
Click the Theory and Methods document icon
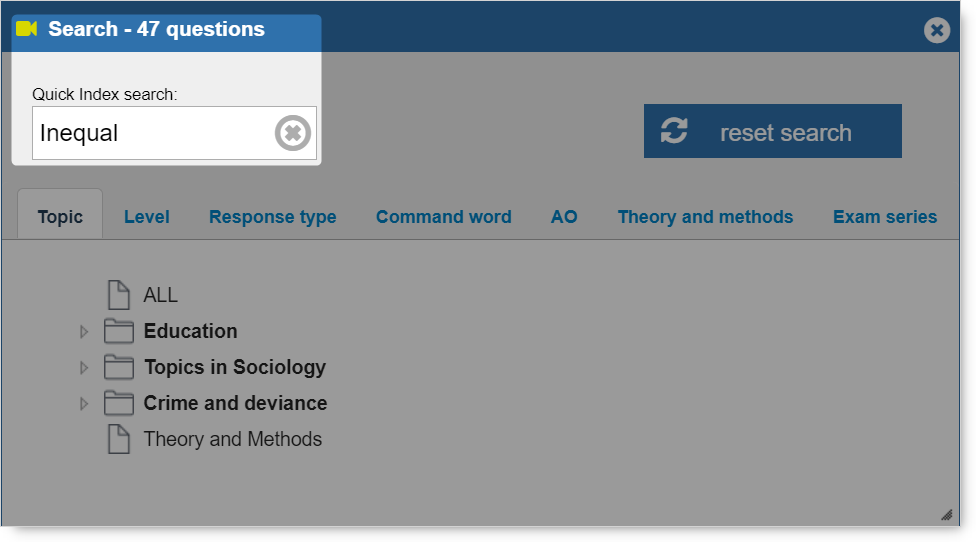pyautogui.click(x=119, y=439)
